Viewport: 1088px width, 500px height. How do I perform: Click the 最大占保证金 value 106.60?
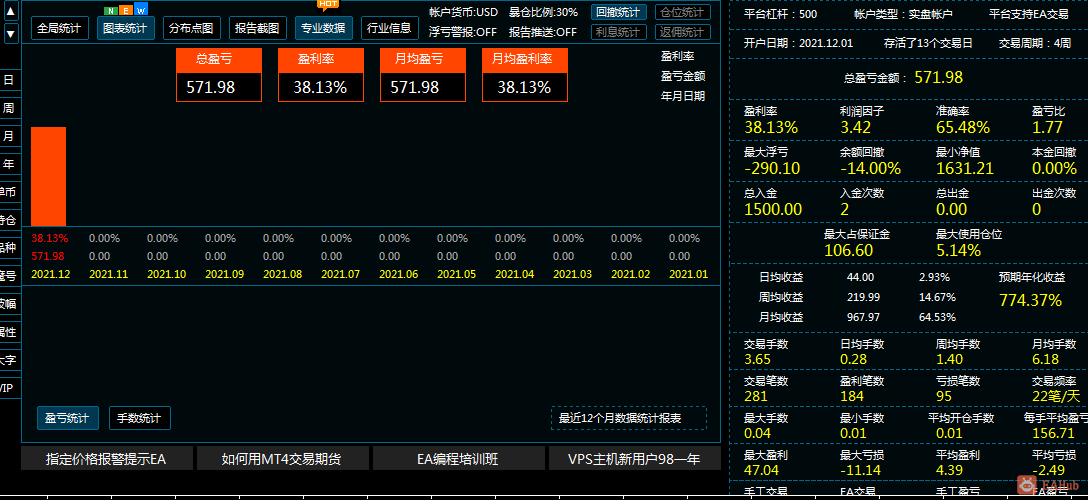(849, 250)
